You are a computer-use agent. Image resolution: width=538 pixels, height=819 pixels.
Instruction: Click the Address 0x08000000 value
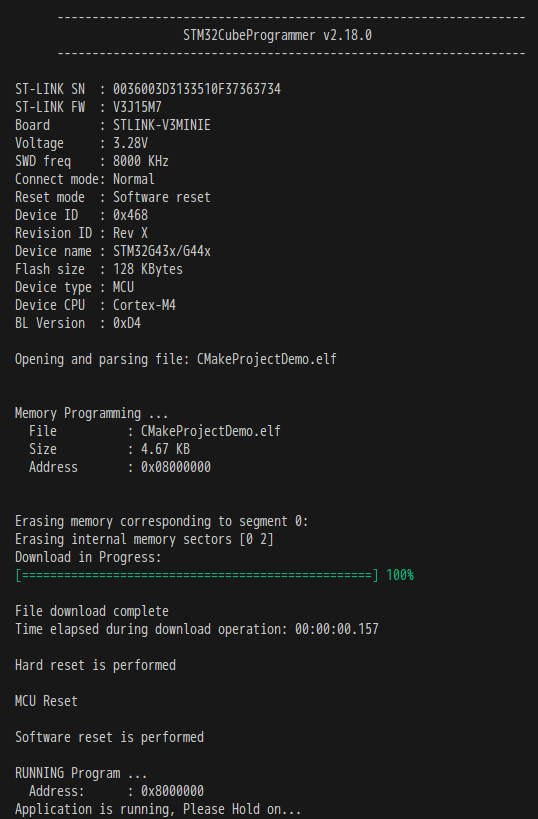[x=176, y=467]
